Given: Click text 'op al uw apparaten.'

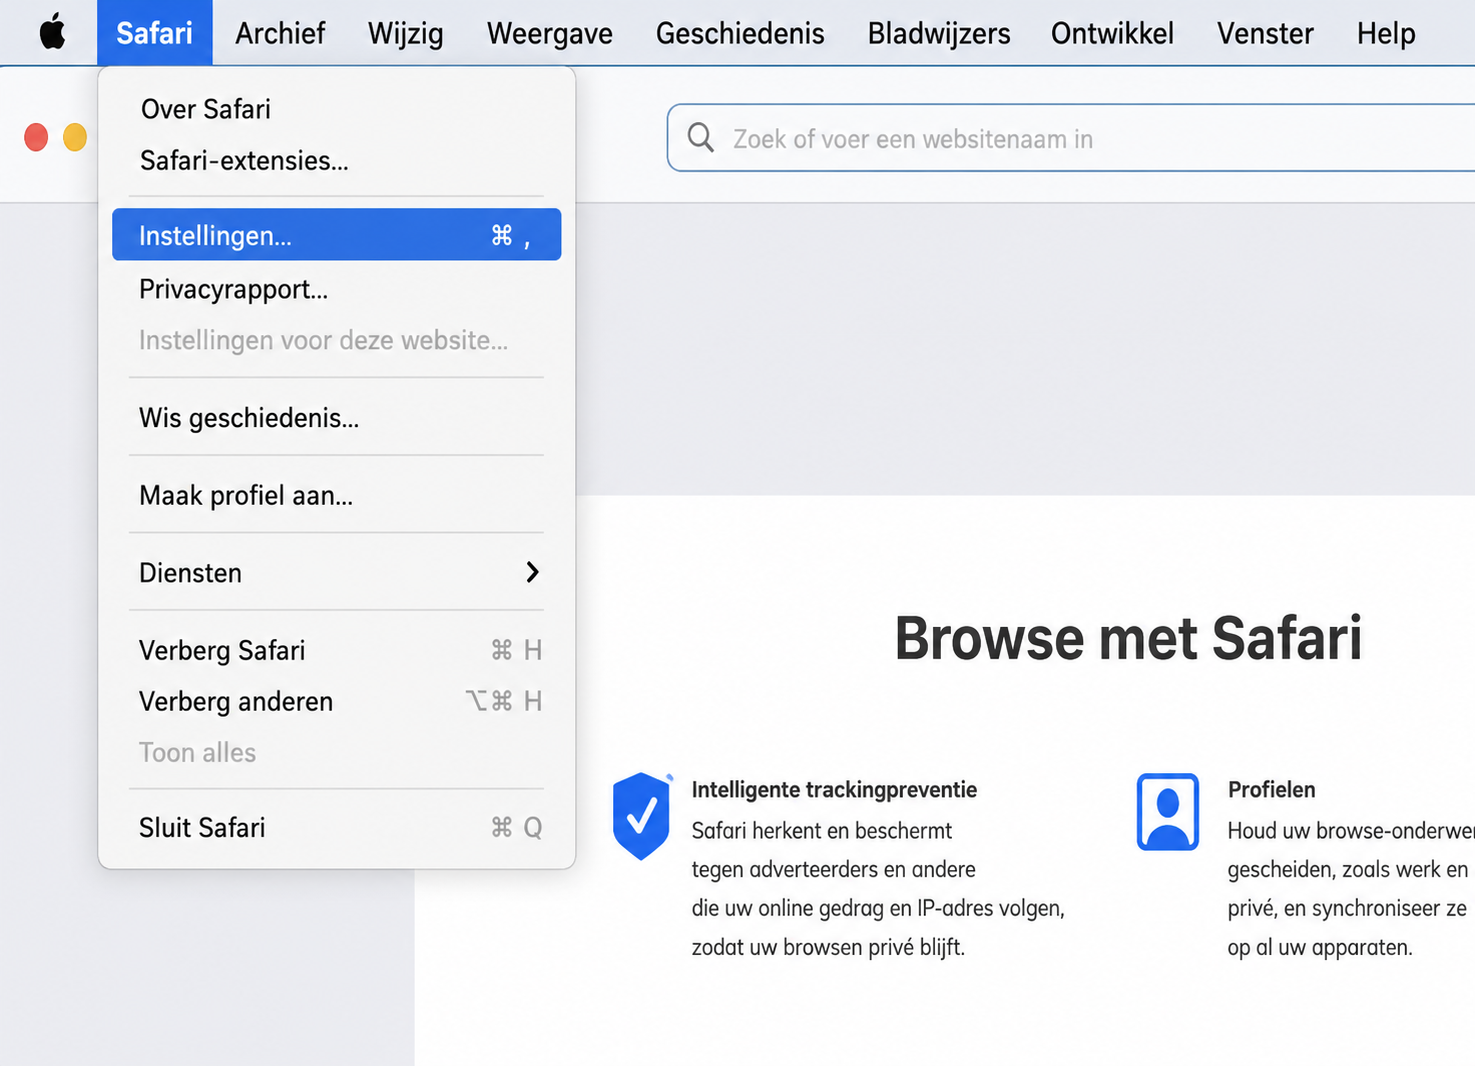Looking at the screenshot, I should [1320, 947].
